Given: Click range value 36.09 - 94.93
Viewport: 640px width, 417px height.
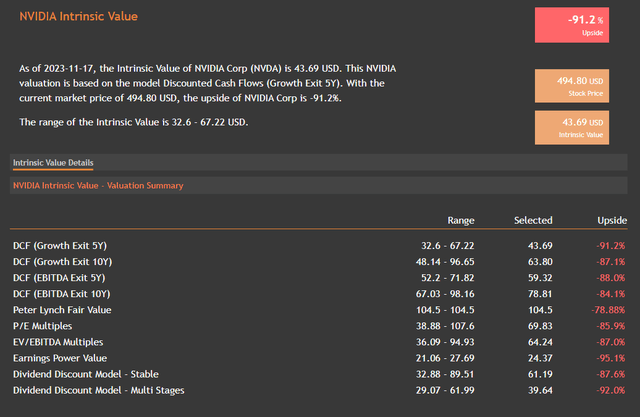Looking at the screenshot, I should coord(445,342).
